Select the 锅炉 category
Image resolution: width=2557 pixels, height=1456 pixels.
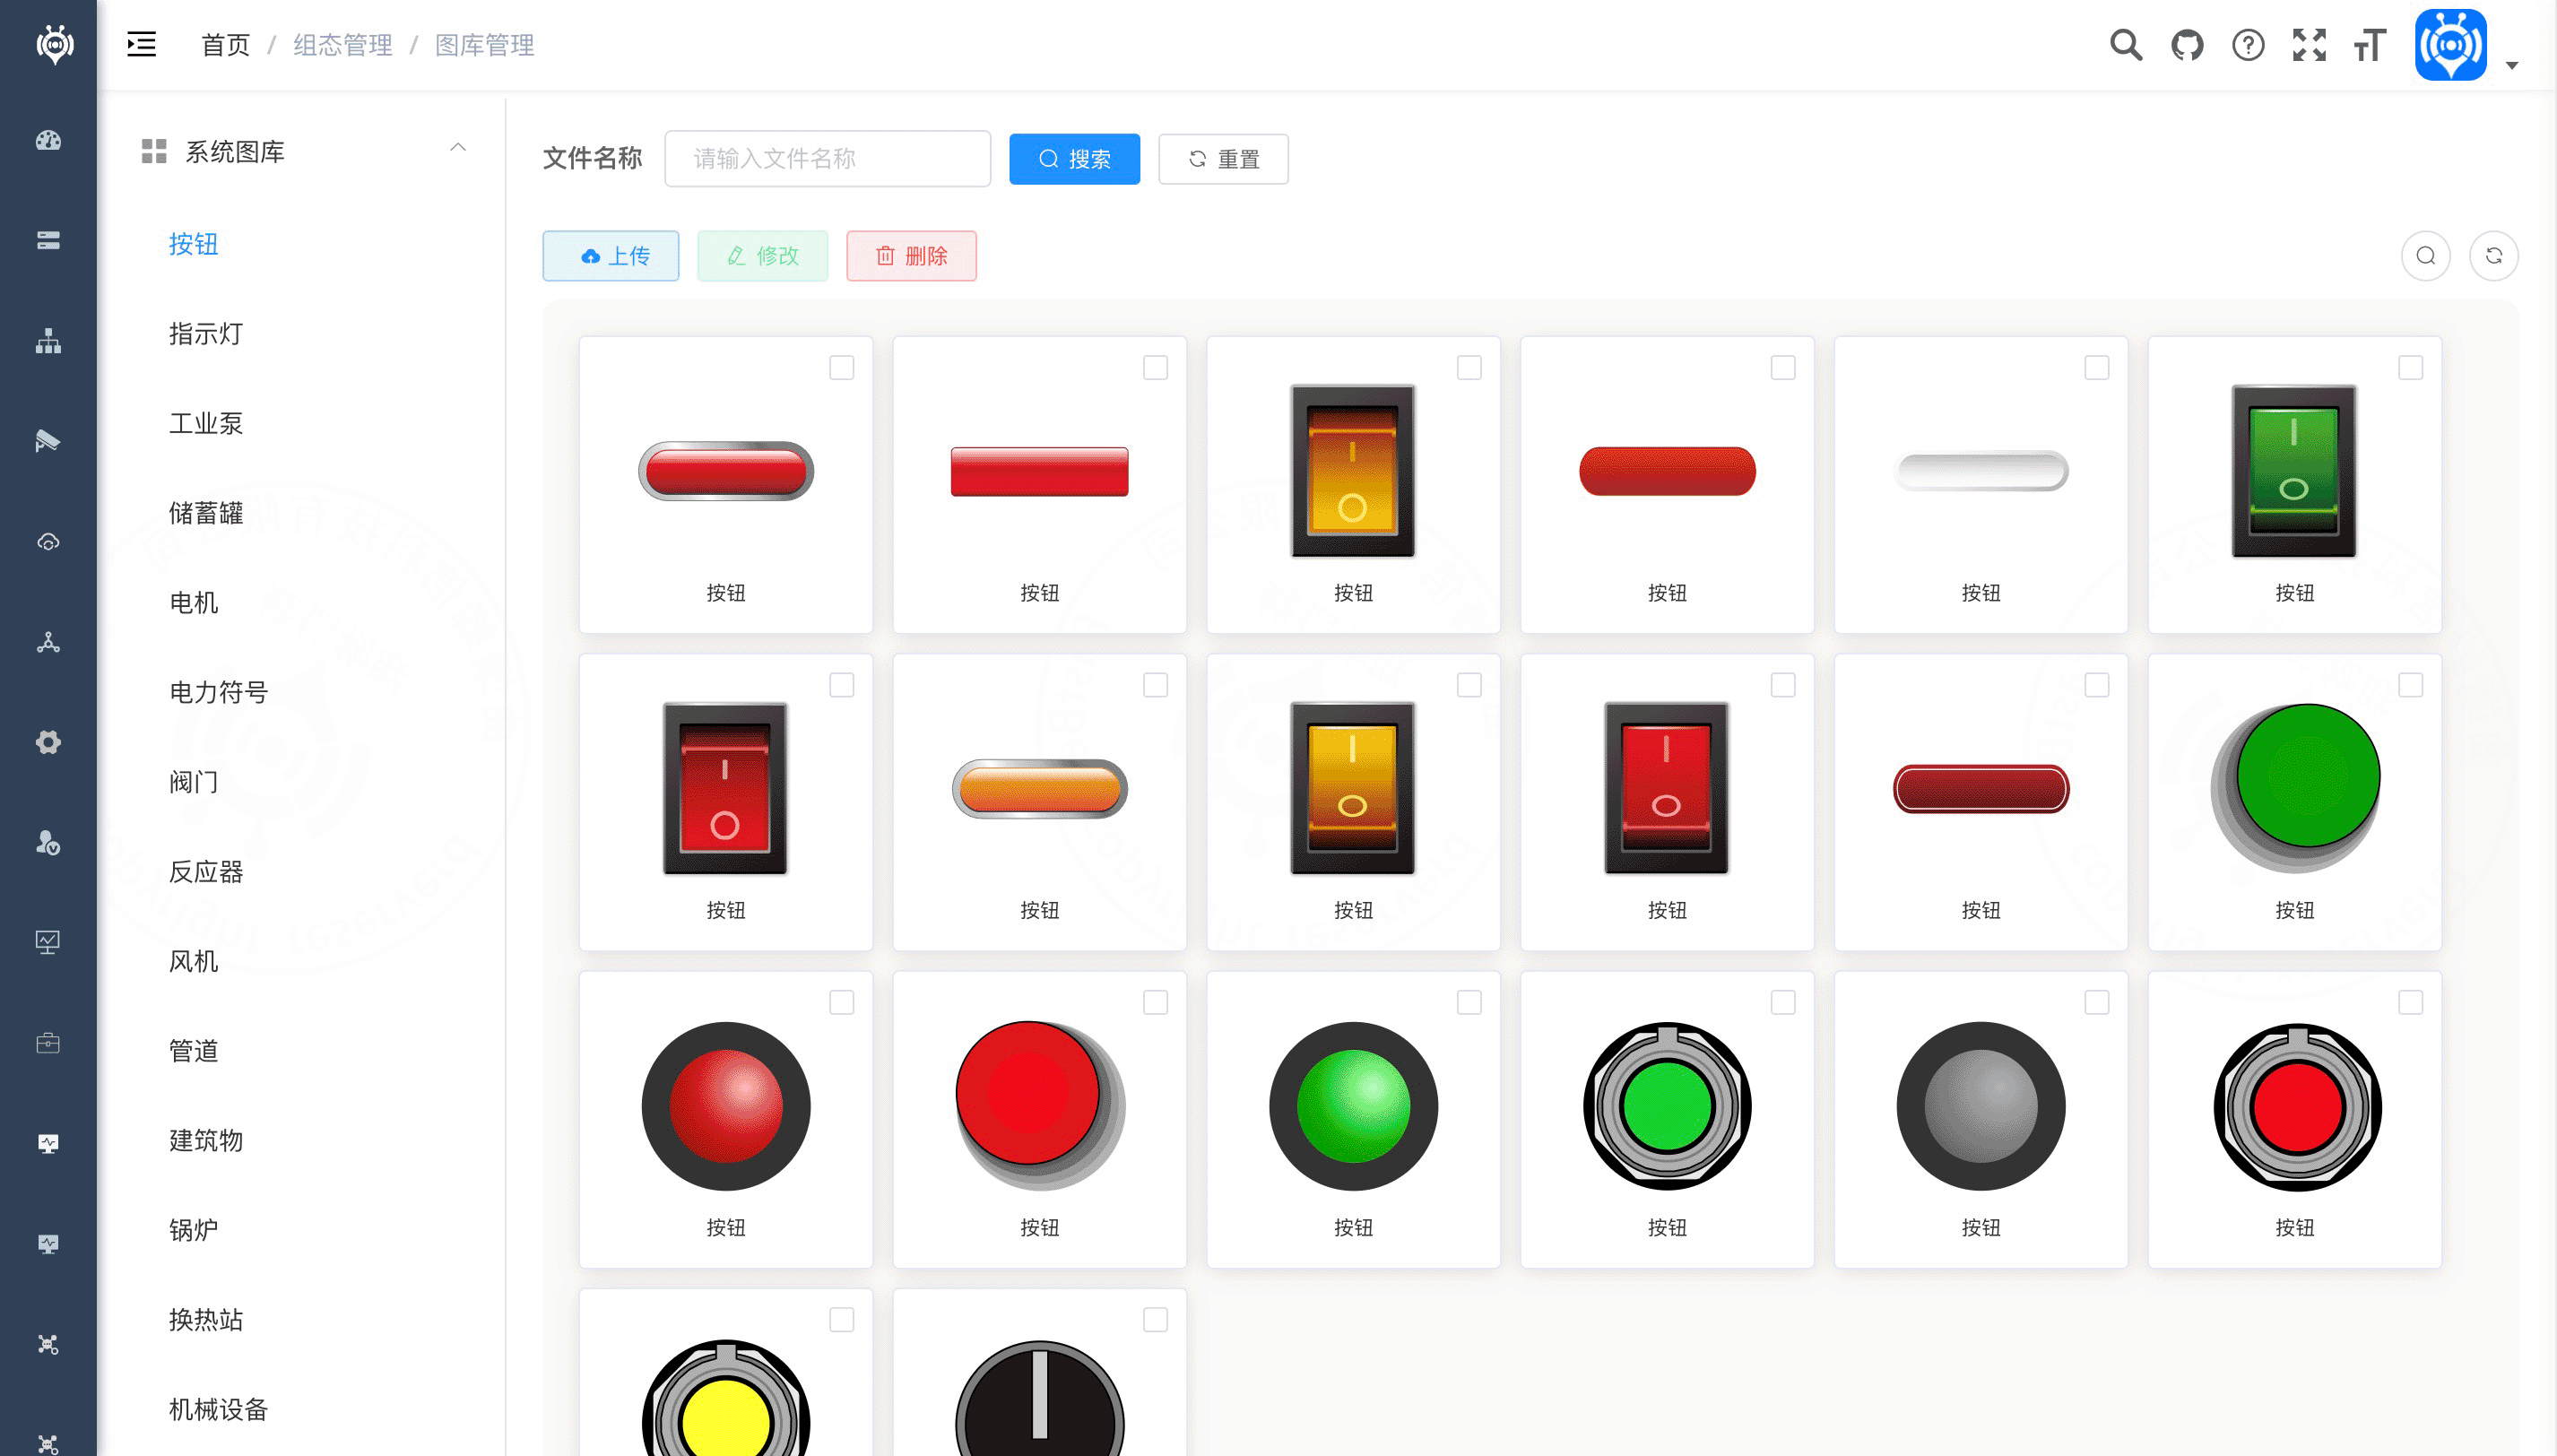click(193, 1230)
